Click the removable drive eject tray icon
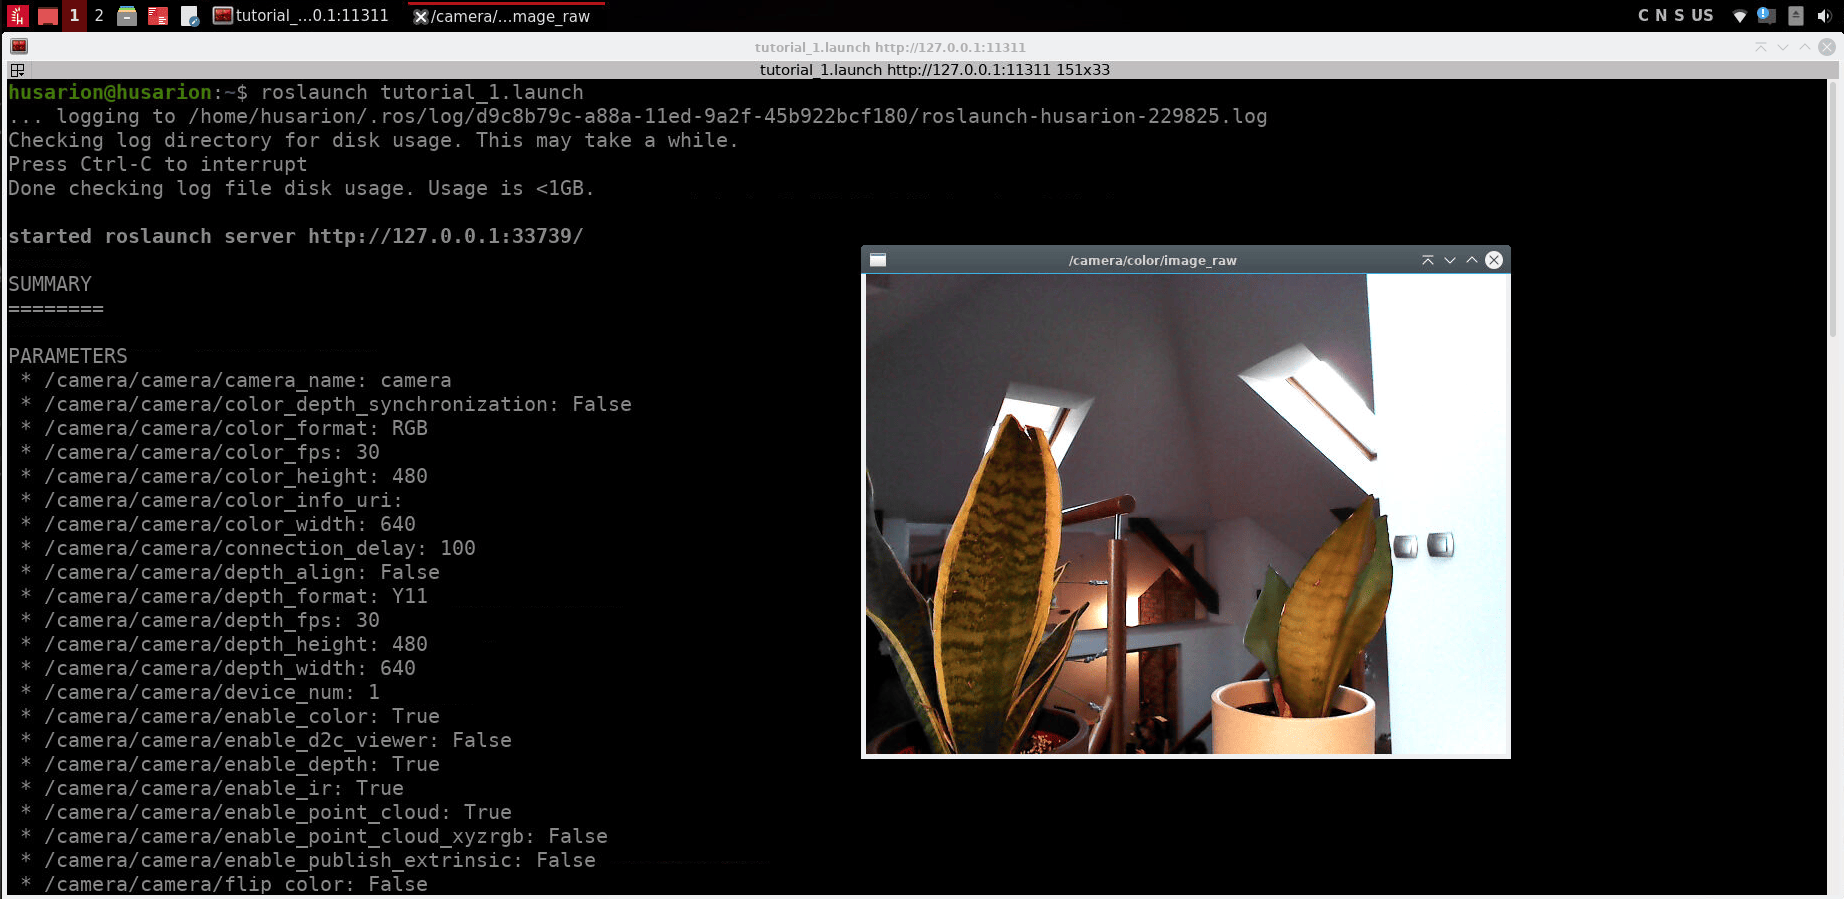1844x899 pixels. click(1796, 16)
